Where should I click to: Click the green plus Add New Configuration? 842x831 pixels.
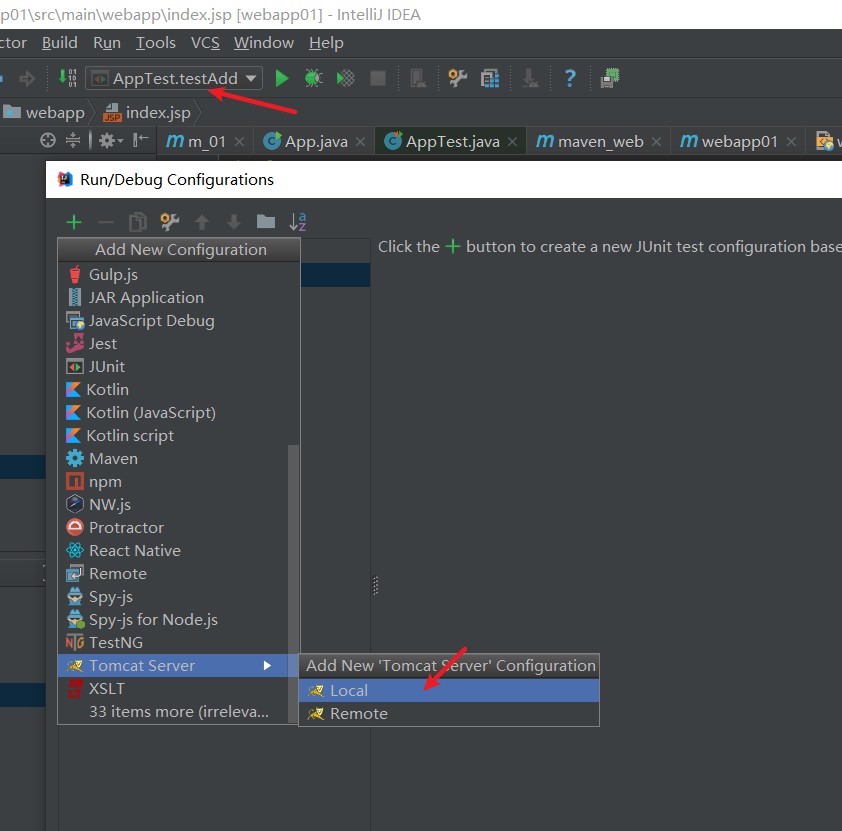(74, 222)
